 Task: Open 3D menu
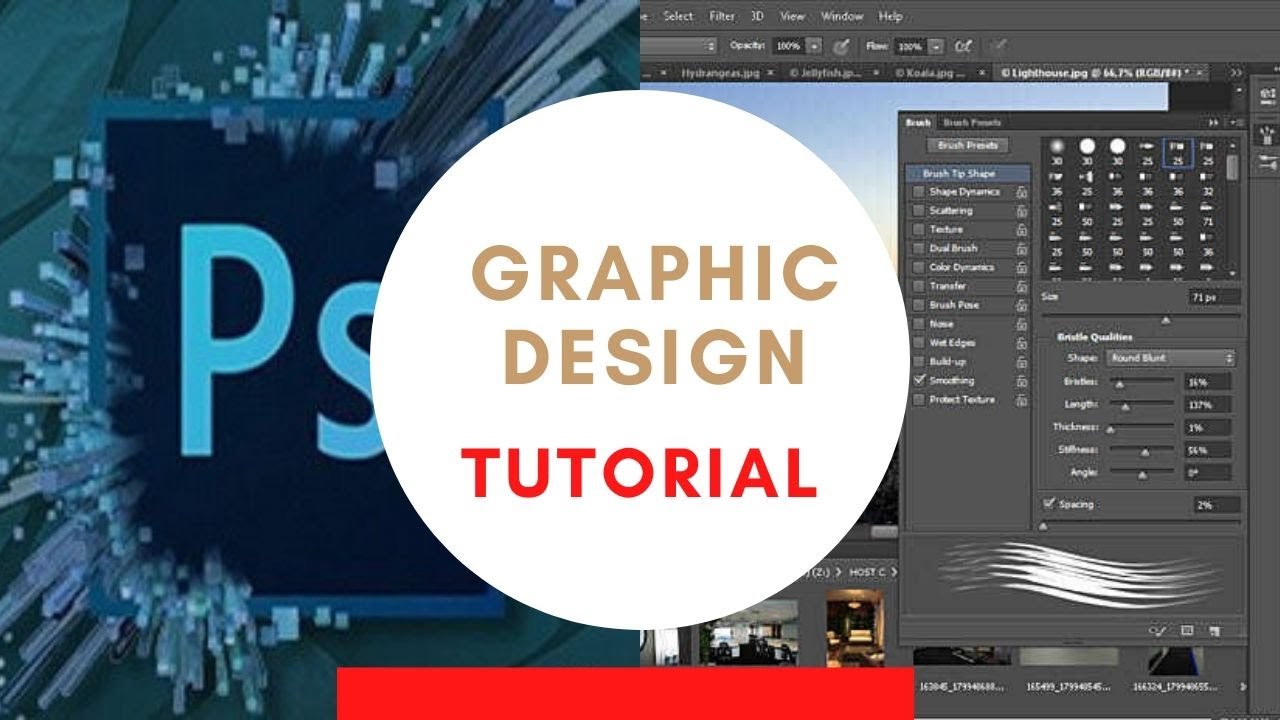tap(757, 16)
